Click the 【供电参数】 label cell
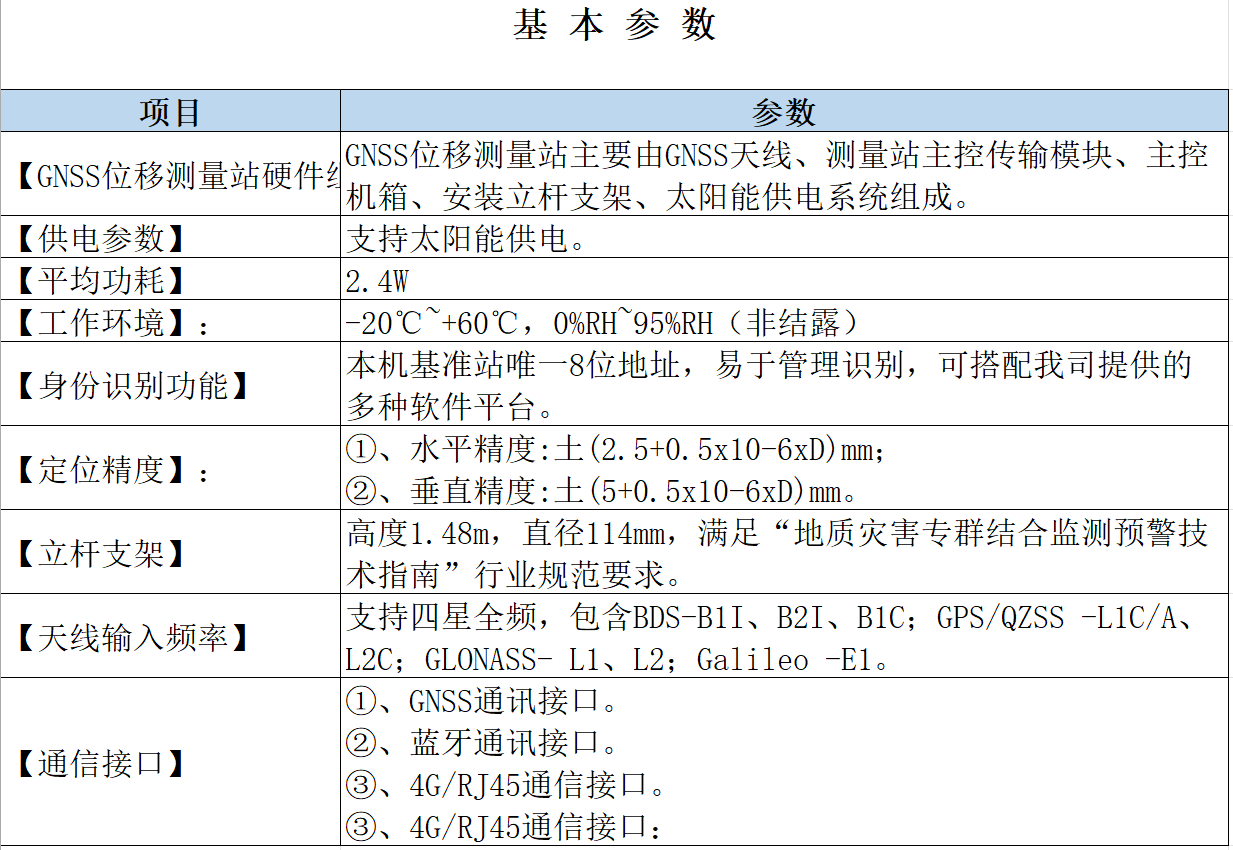The height and width of the screenshot is (850, 1233). [x=170, y=238]
